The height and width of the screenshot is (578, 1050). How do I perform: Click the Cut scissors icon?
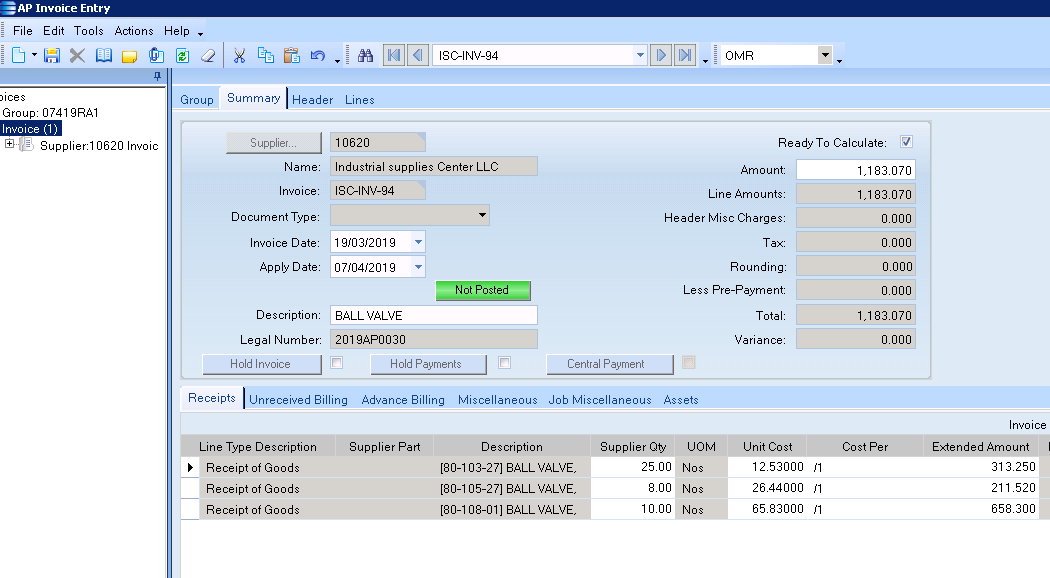point(240,56)
